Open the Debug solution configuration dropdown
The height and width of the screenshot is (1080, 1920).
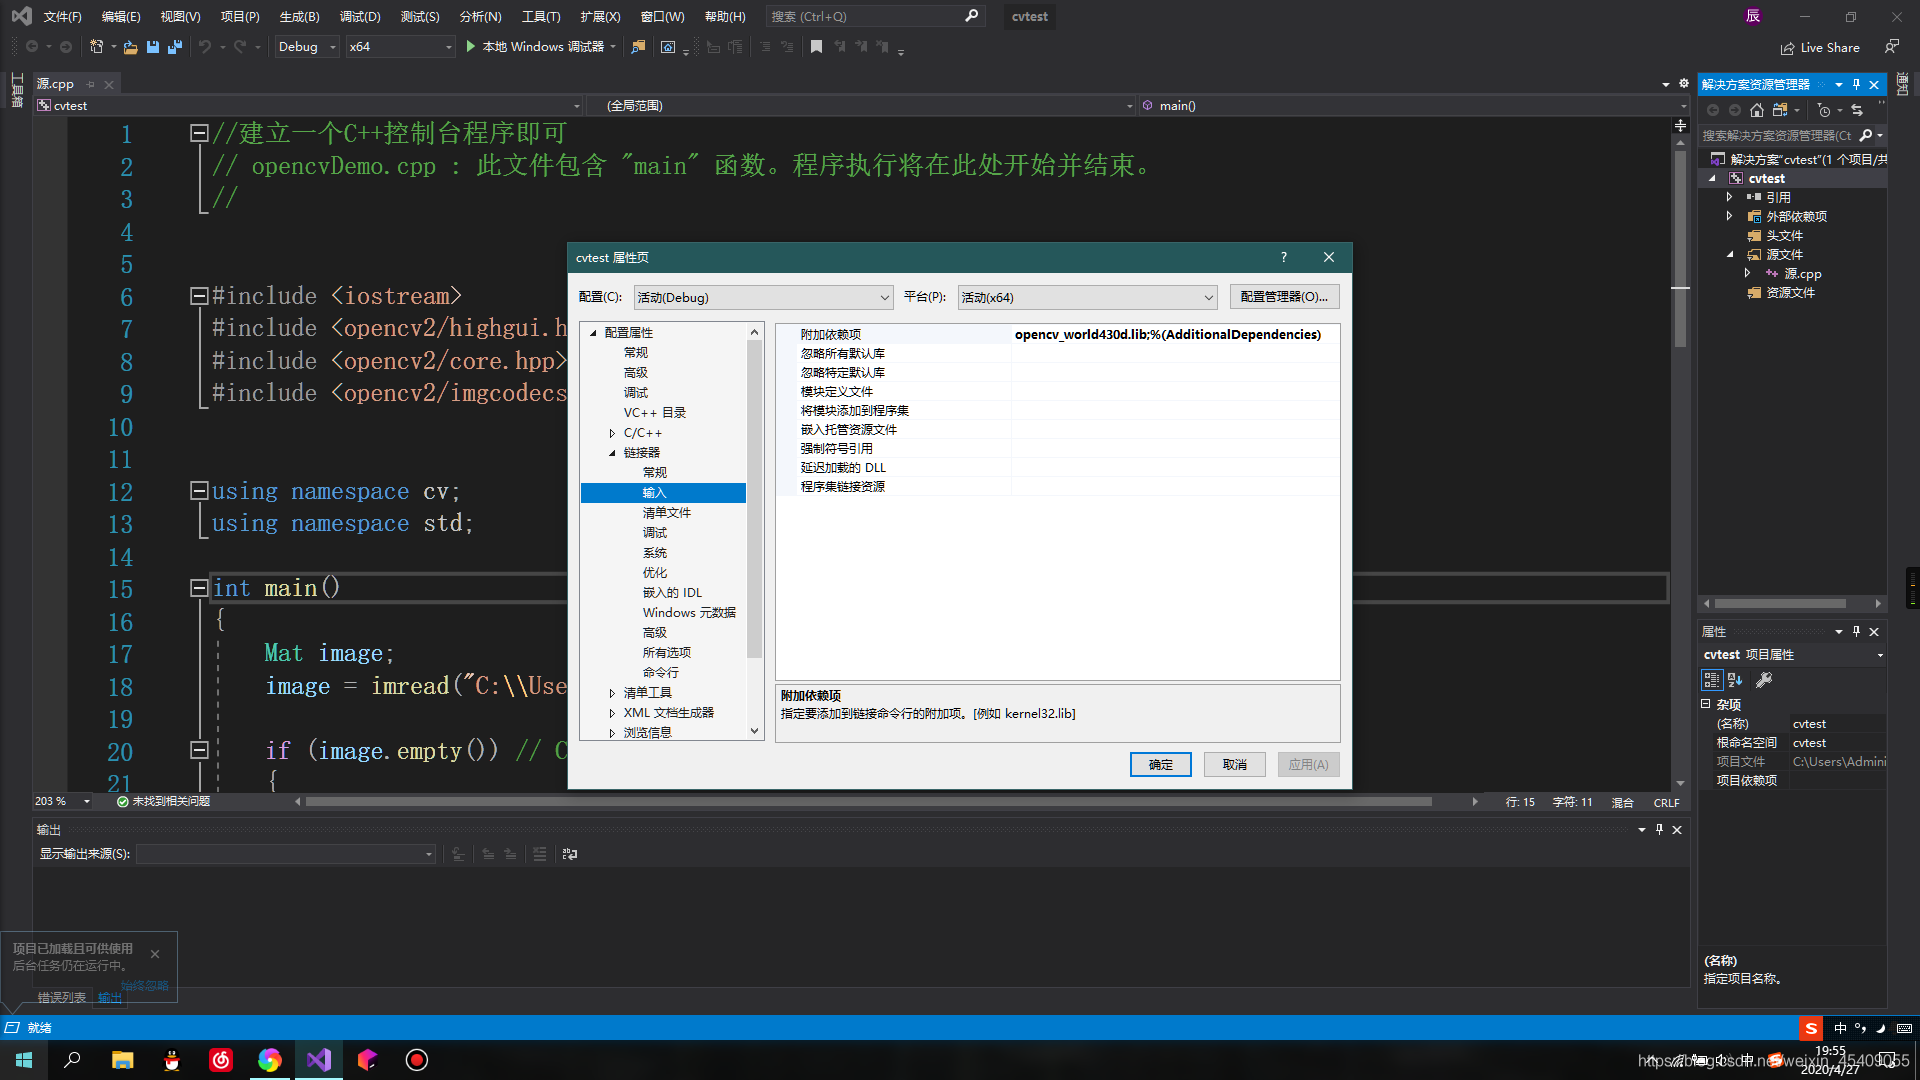pos(307,47)
